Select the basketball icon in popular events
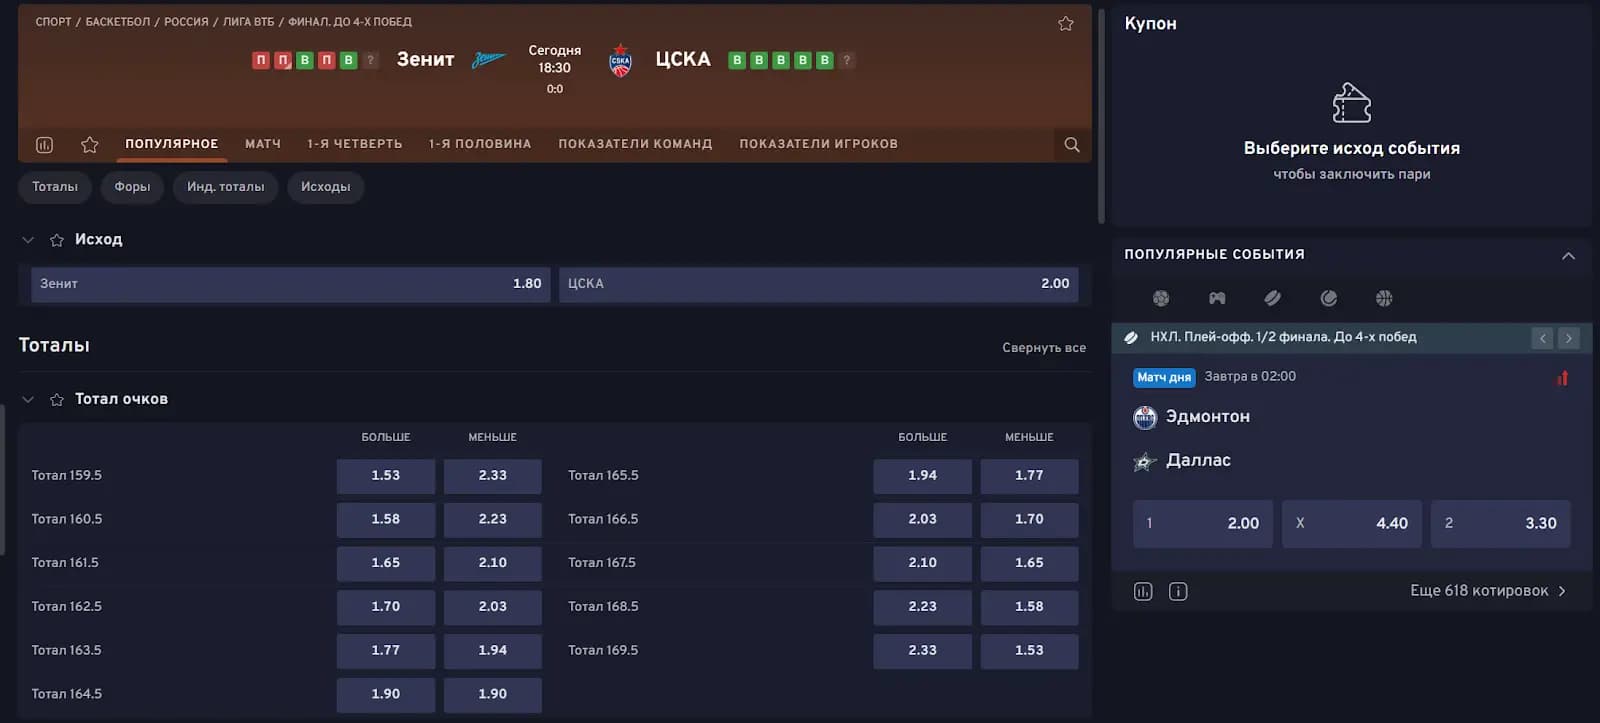 (x=1384, y=298)
